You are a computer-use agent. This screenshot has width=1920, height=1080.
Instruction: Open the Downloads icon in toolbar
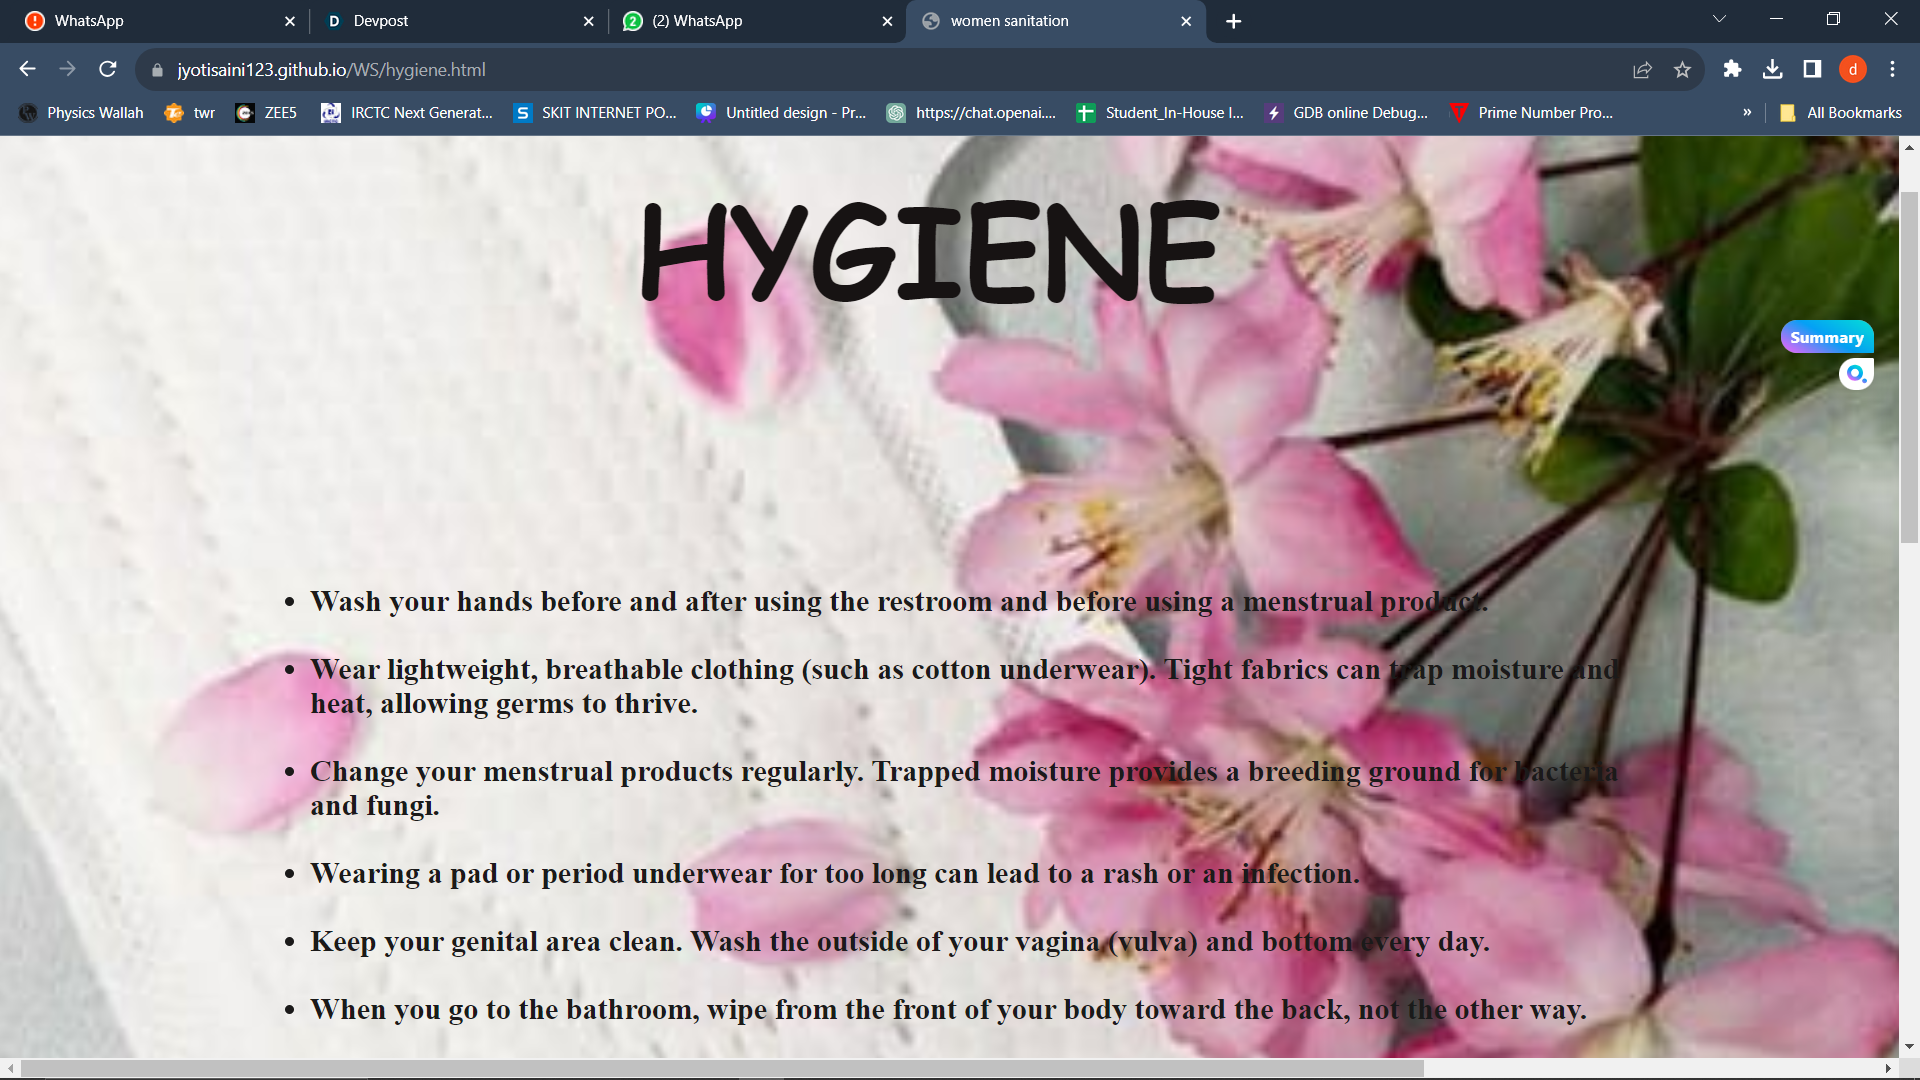[x=1772, y=69]
